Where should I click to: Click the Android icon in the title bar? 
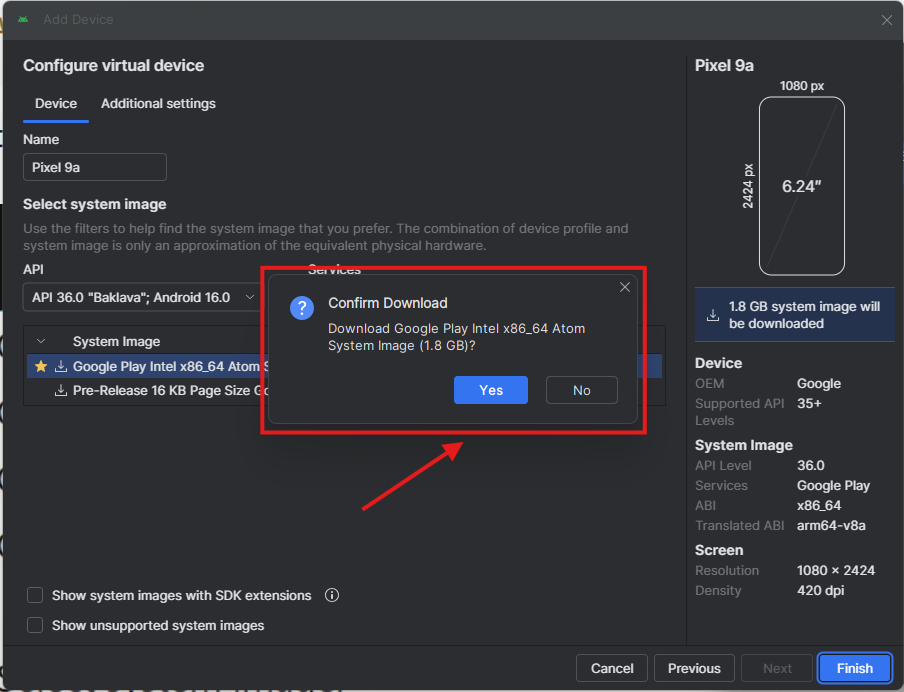coord(23,20)
